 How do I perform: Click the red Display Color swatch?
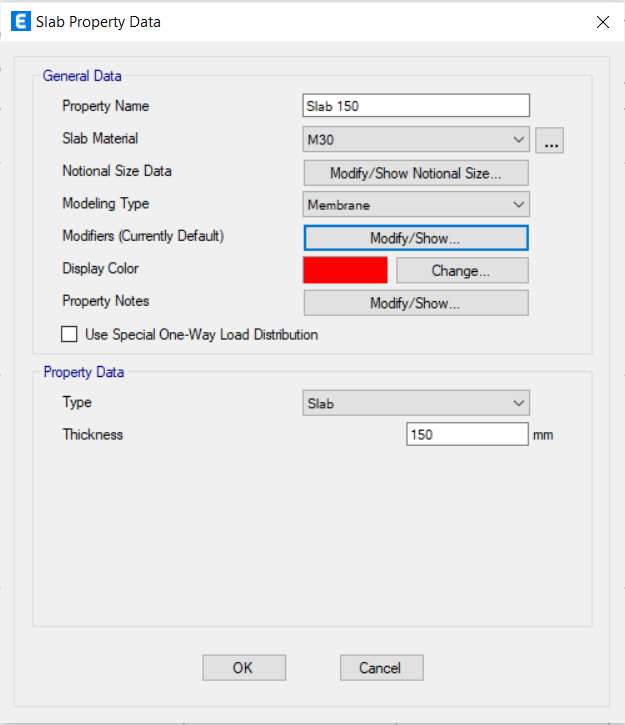[x=345, y=270]
